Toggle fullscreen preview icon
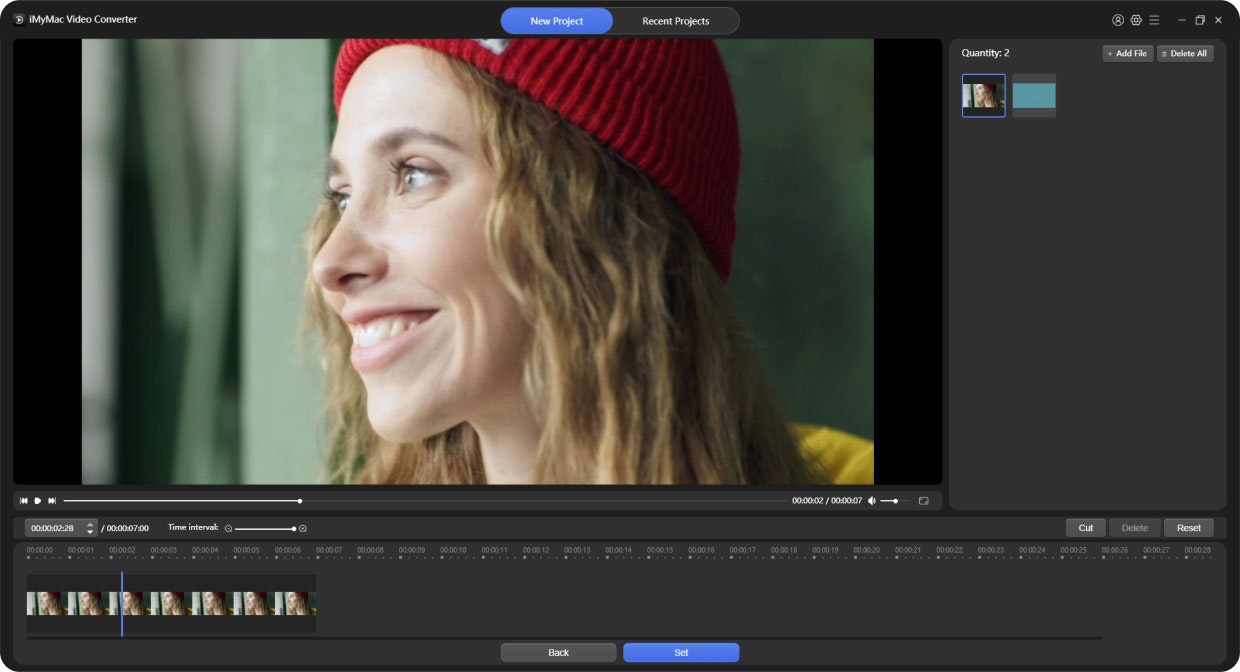1240x672 pixels. click(924, 500)
